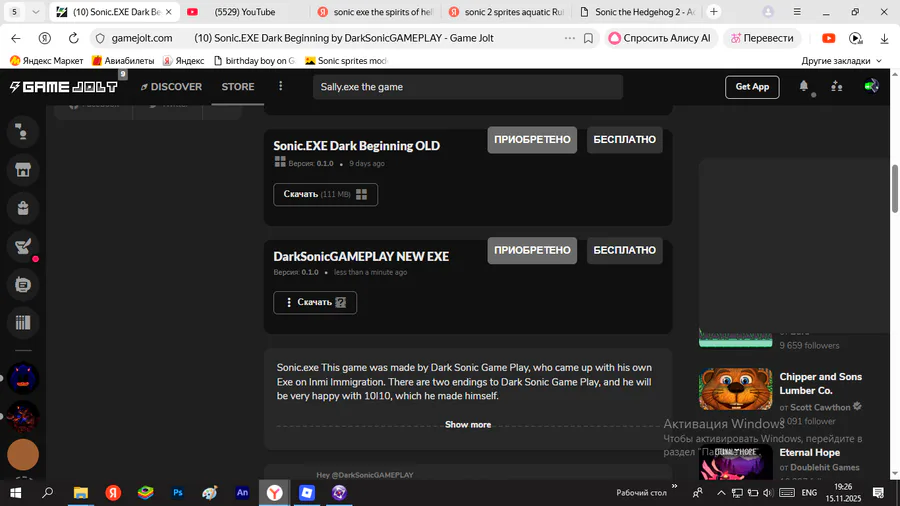
Task: Open Adobe Animate from the taskbar
Action: [x=242, y=492]
